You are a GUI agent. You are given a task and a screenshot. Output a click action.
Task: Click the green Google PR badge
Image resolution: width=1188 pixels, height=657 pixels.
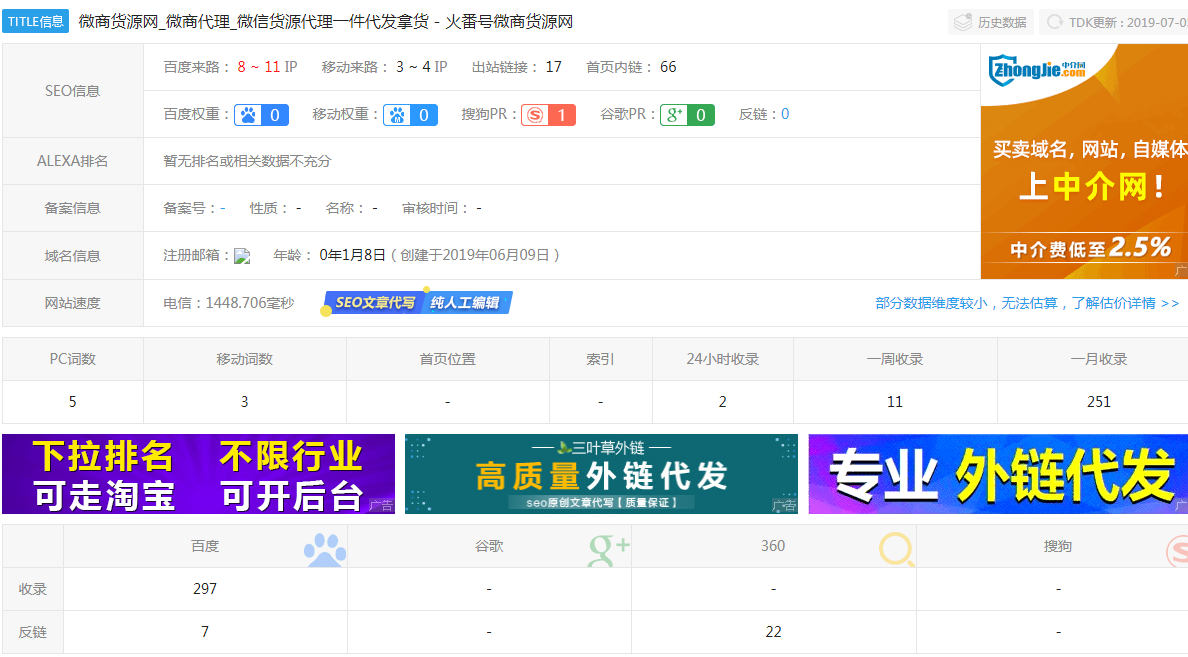tap(687, 115)
